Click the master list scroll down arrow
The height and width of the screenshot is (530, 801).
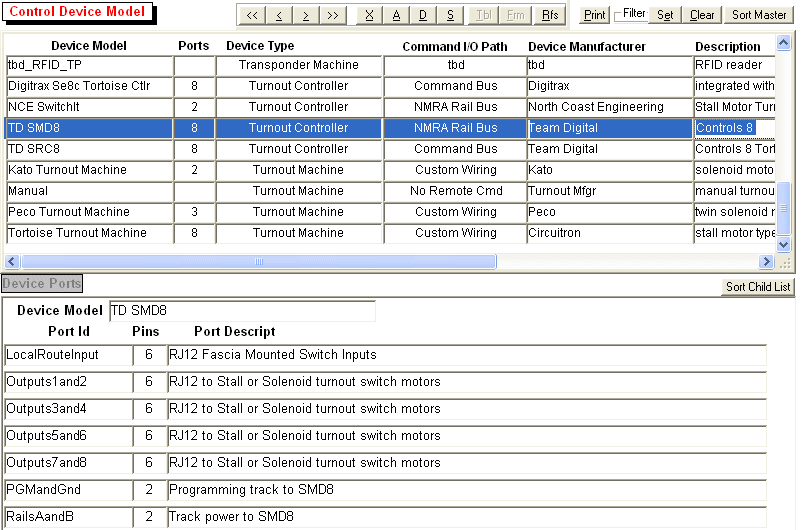[784, 245]
